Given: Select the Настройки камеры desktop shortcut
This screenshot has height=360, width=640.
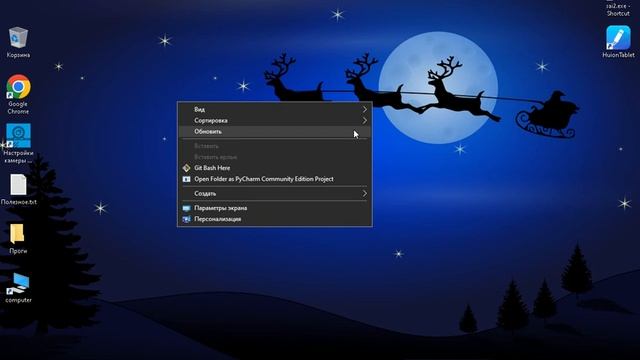Looking at the screenshot, I should tap(18, 136).
